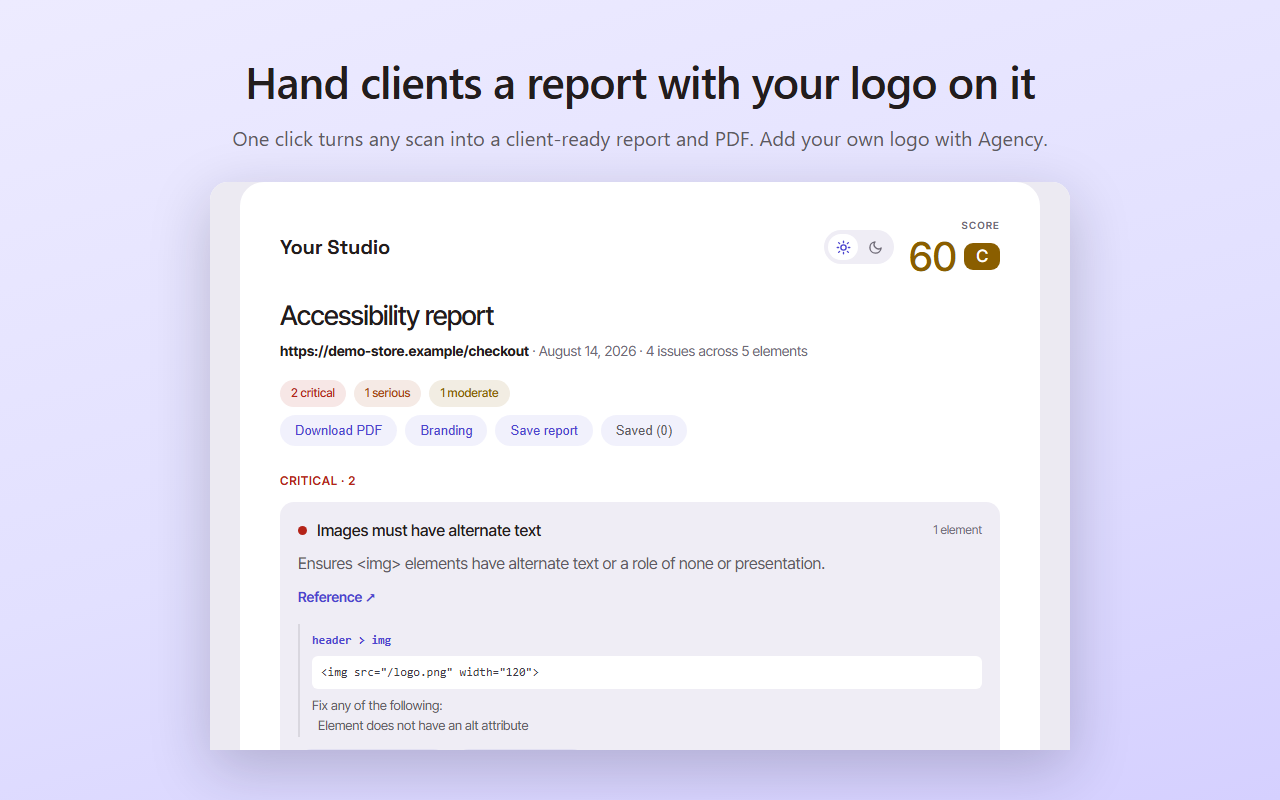Click the 'Accessibility report' heading

tap(387, 316)
